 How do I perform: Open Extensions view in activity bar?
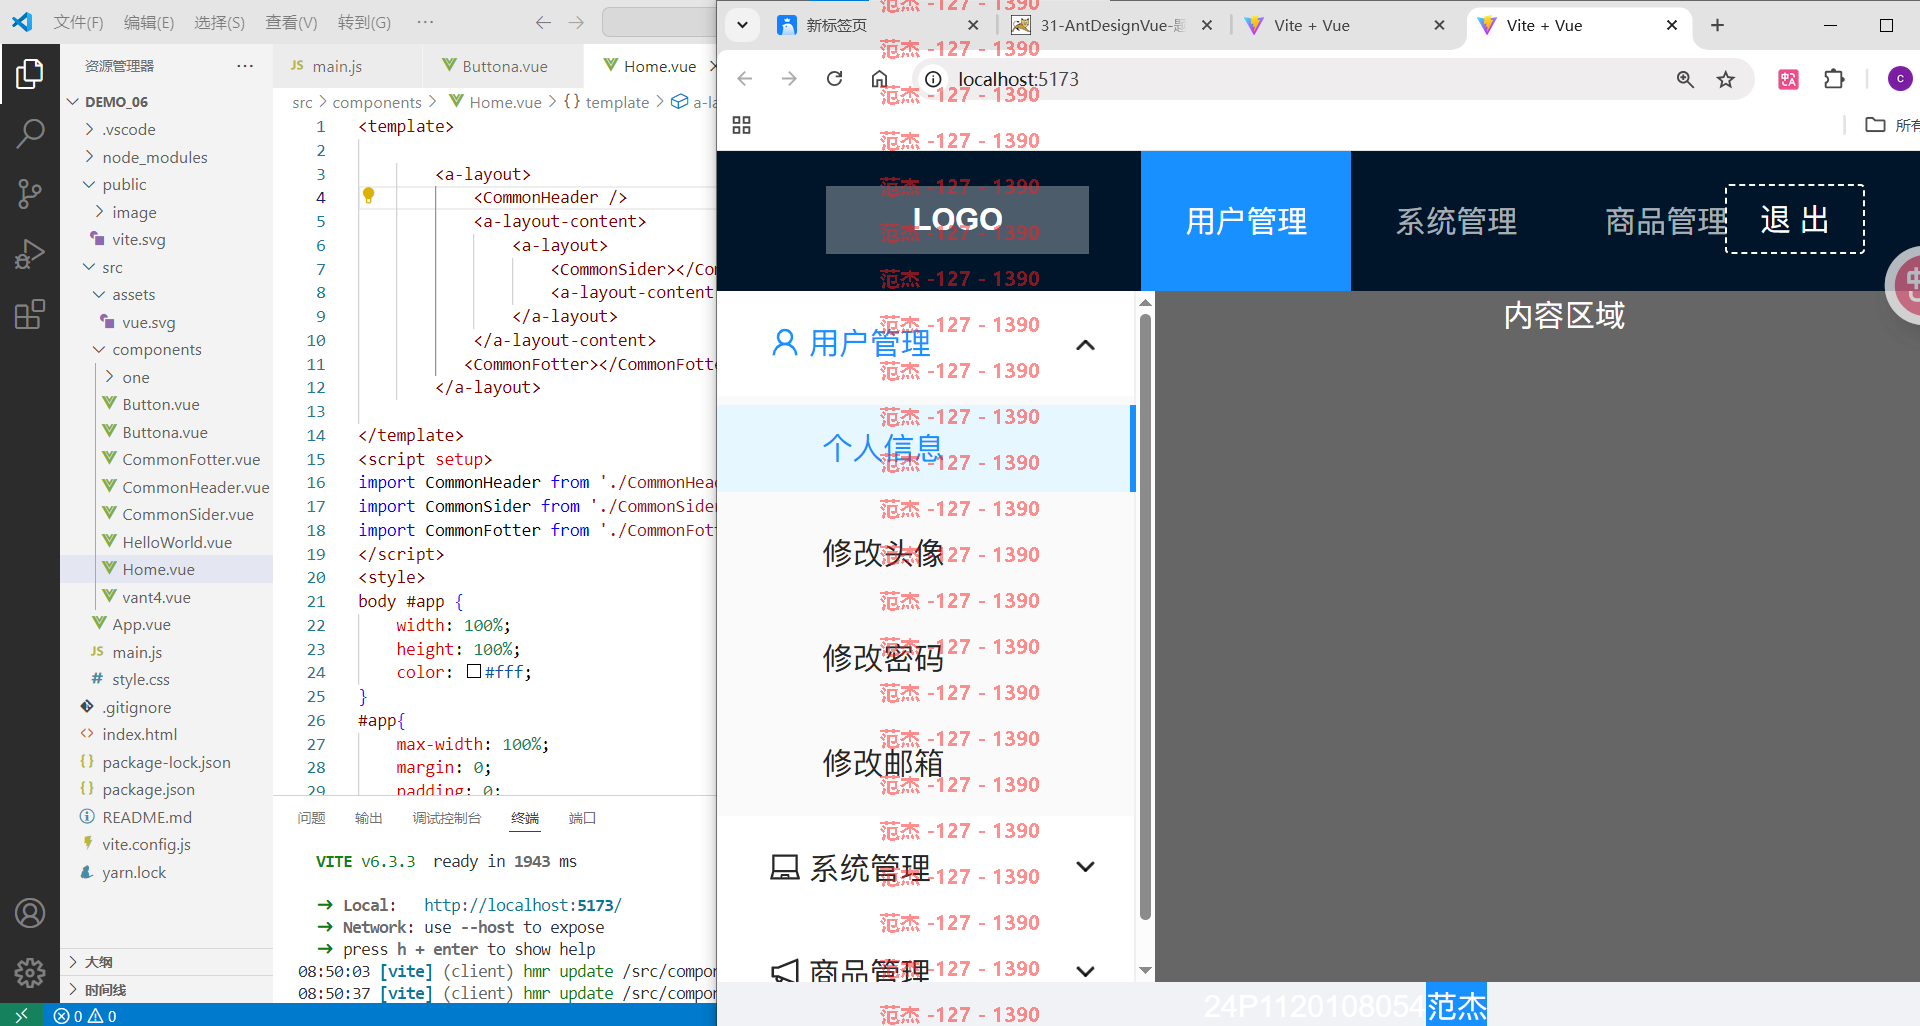[x=30, y=314]
